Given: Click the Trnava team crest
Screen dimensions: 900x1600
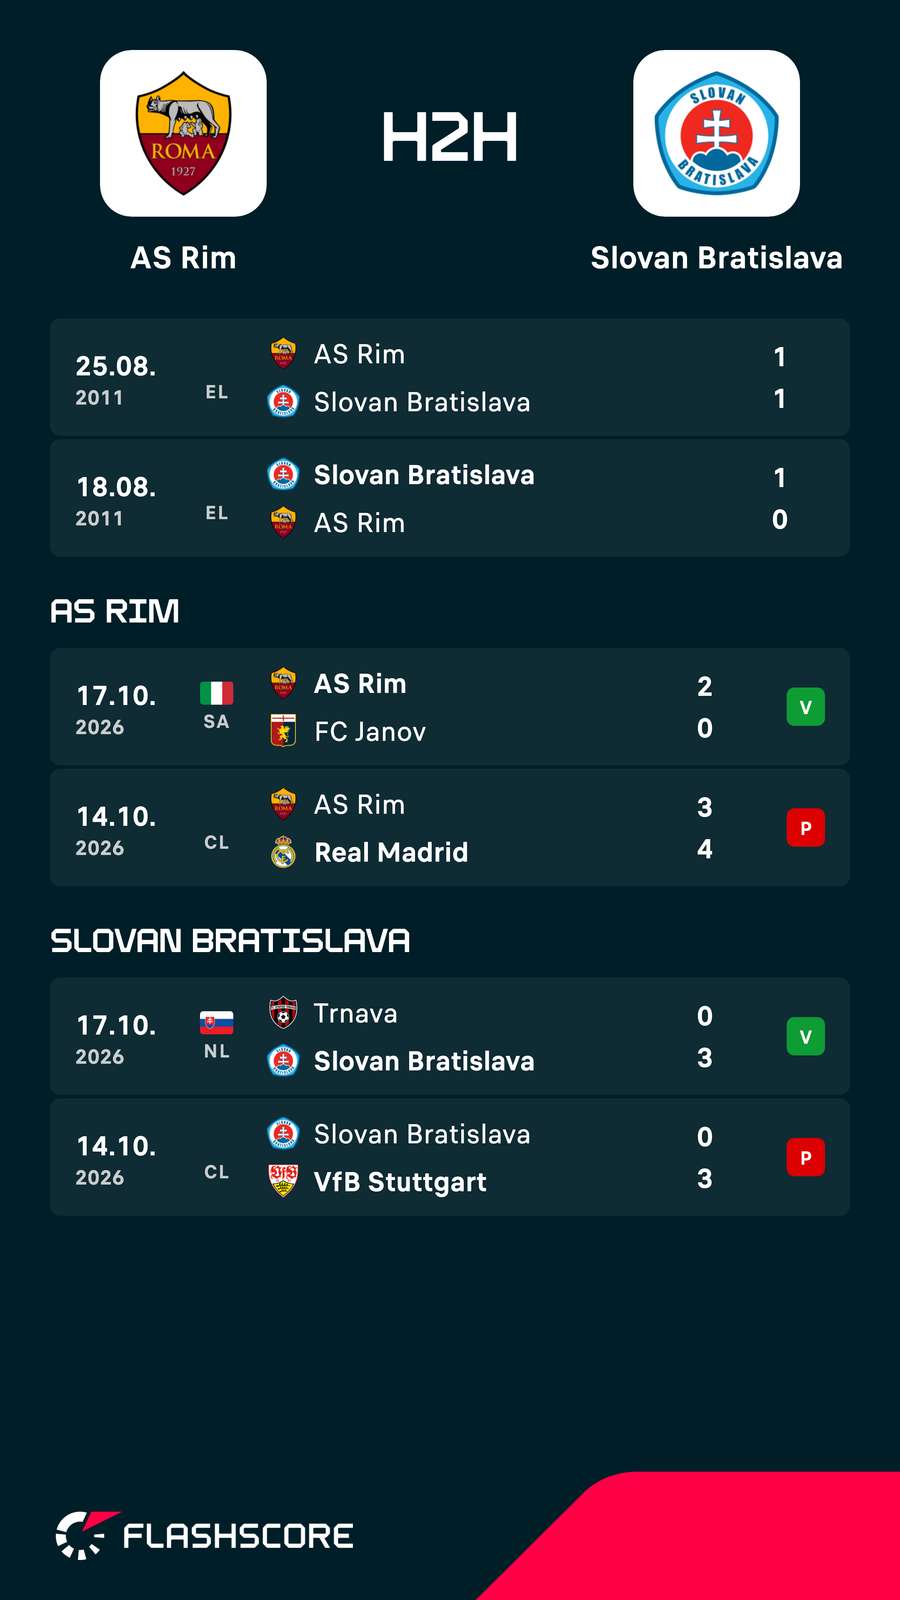Looking at the screenshot, I should point(283,1013).
